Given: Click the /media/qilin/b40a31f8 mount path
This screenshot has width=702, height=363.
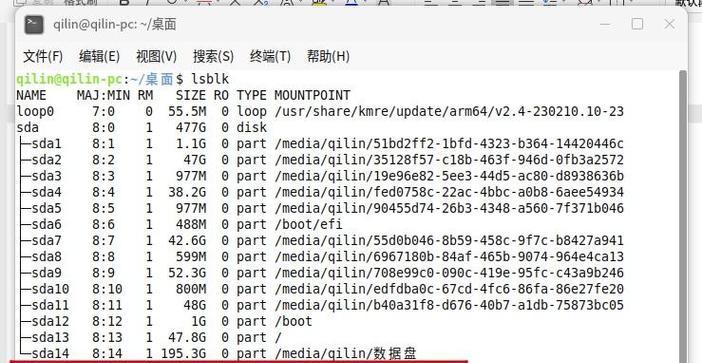Looking at the screenshot, I should coord(449,305).
